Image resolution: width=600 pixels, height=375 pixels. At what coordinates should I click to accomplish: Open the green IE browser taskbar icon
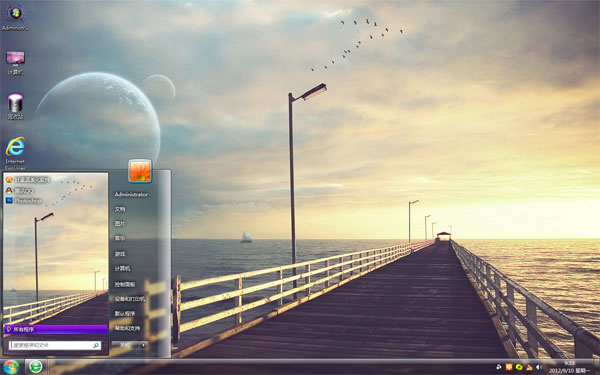tap(36, 367)
